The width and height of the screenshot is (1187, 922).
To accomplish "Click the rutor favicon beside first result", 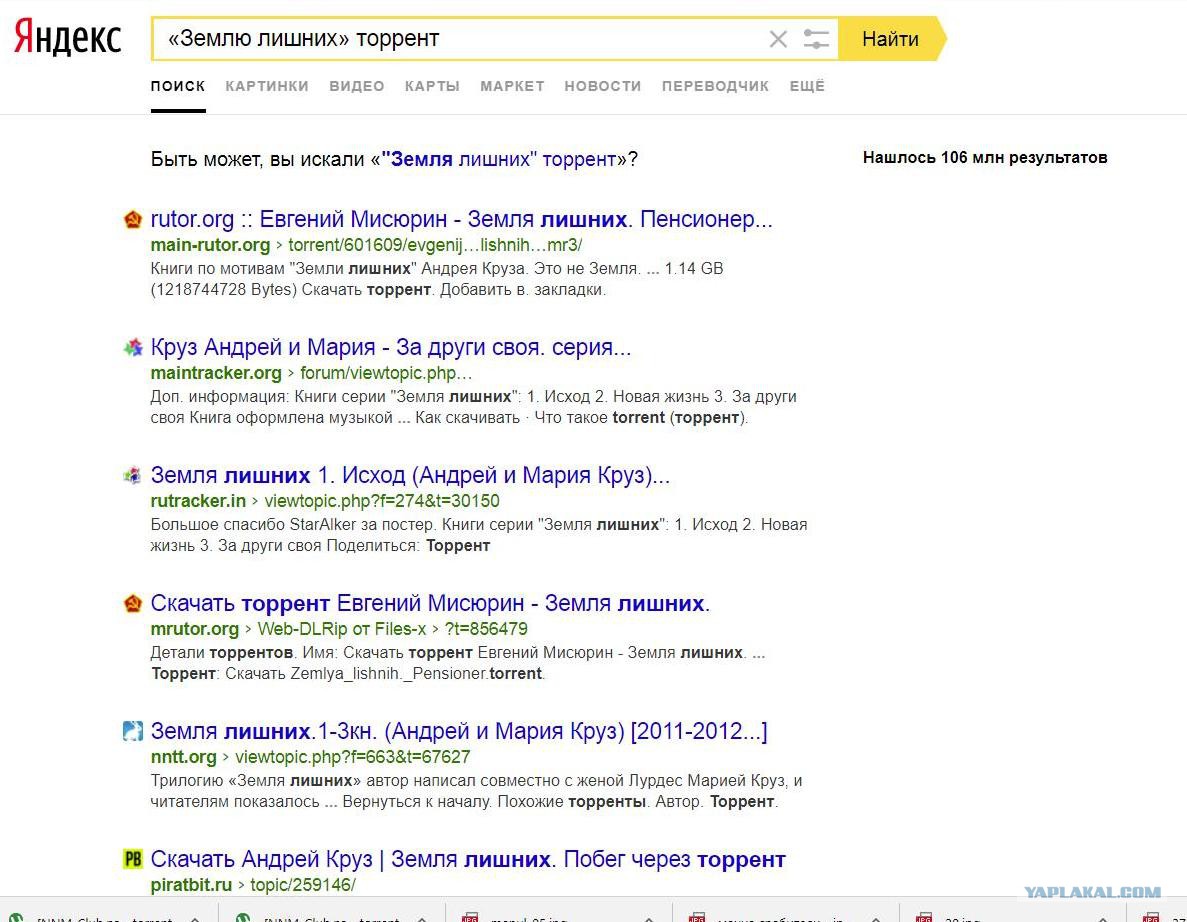I will click(x=132, y=220).
